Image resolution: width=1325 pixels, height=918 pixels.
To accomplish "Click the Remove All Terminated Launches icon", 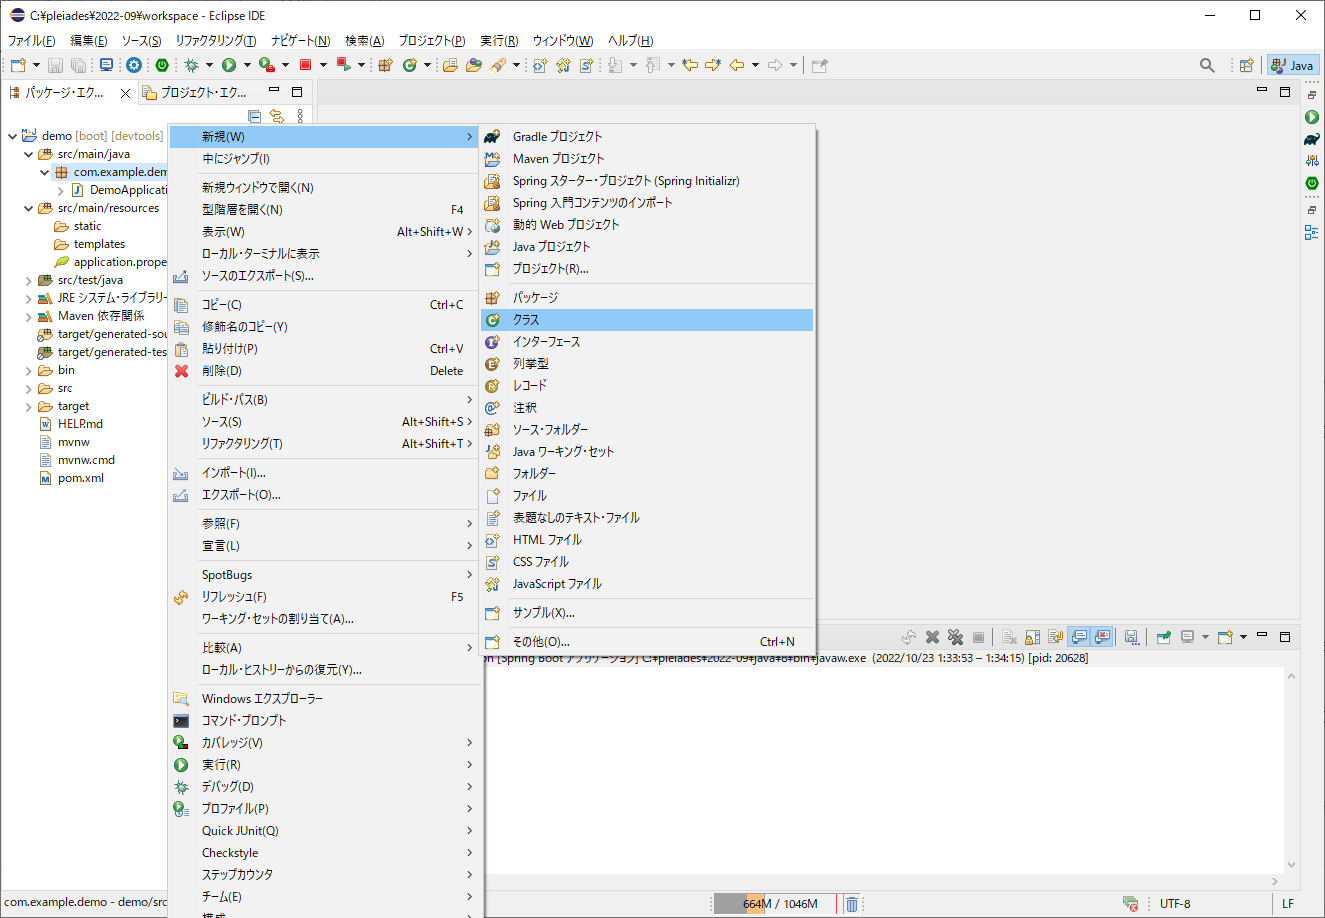I will coord(955,637).
